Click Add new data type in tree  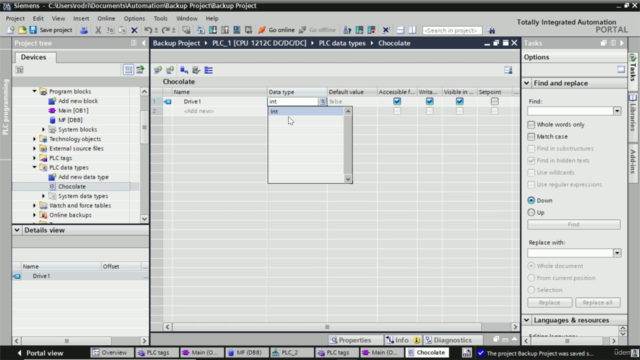pos(83,177)
